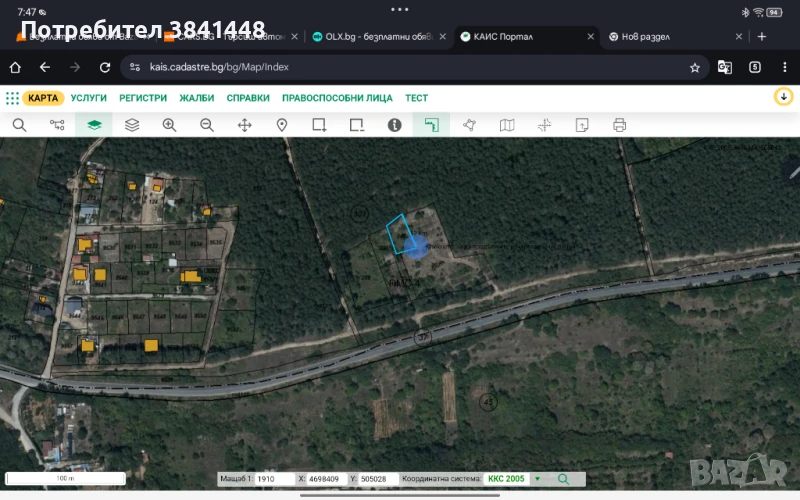Image resolution: width=800 pixels, height=500 pixels.
Task: Open the nine-dot apps grid menu
Action: click(x=12, y=98)
